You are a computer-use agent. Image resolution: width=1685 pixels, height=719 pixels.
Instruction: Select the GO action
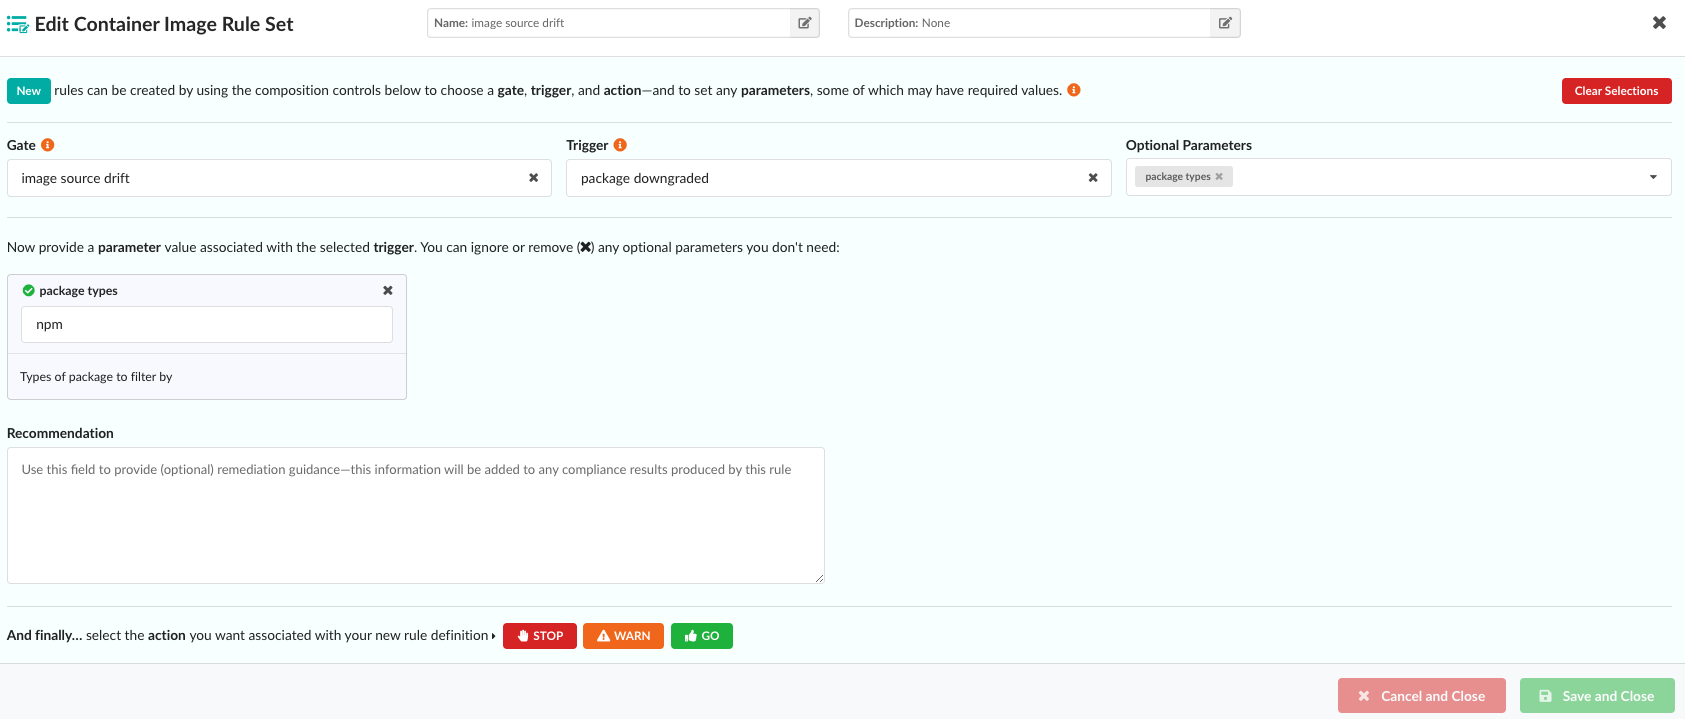[702, 636]
